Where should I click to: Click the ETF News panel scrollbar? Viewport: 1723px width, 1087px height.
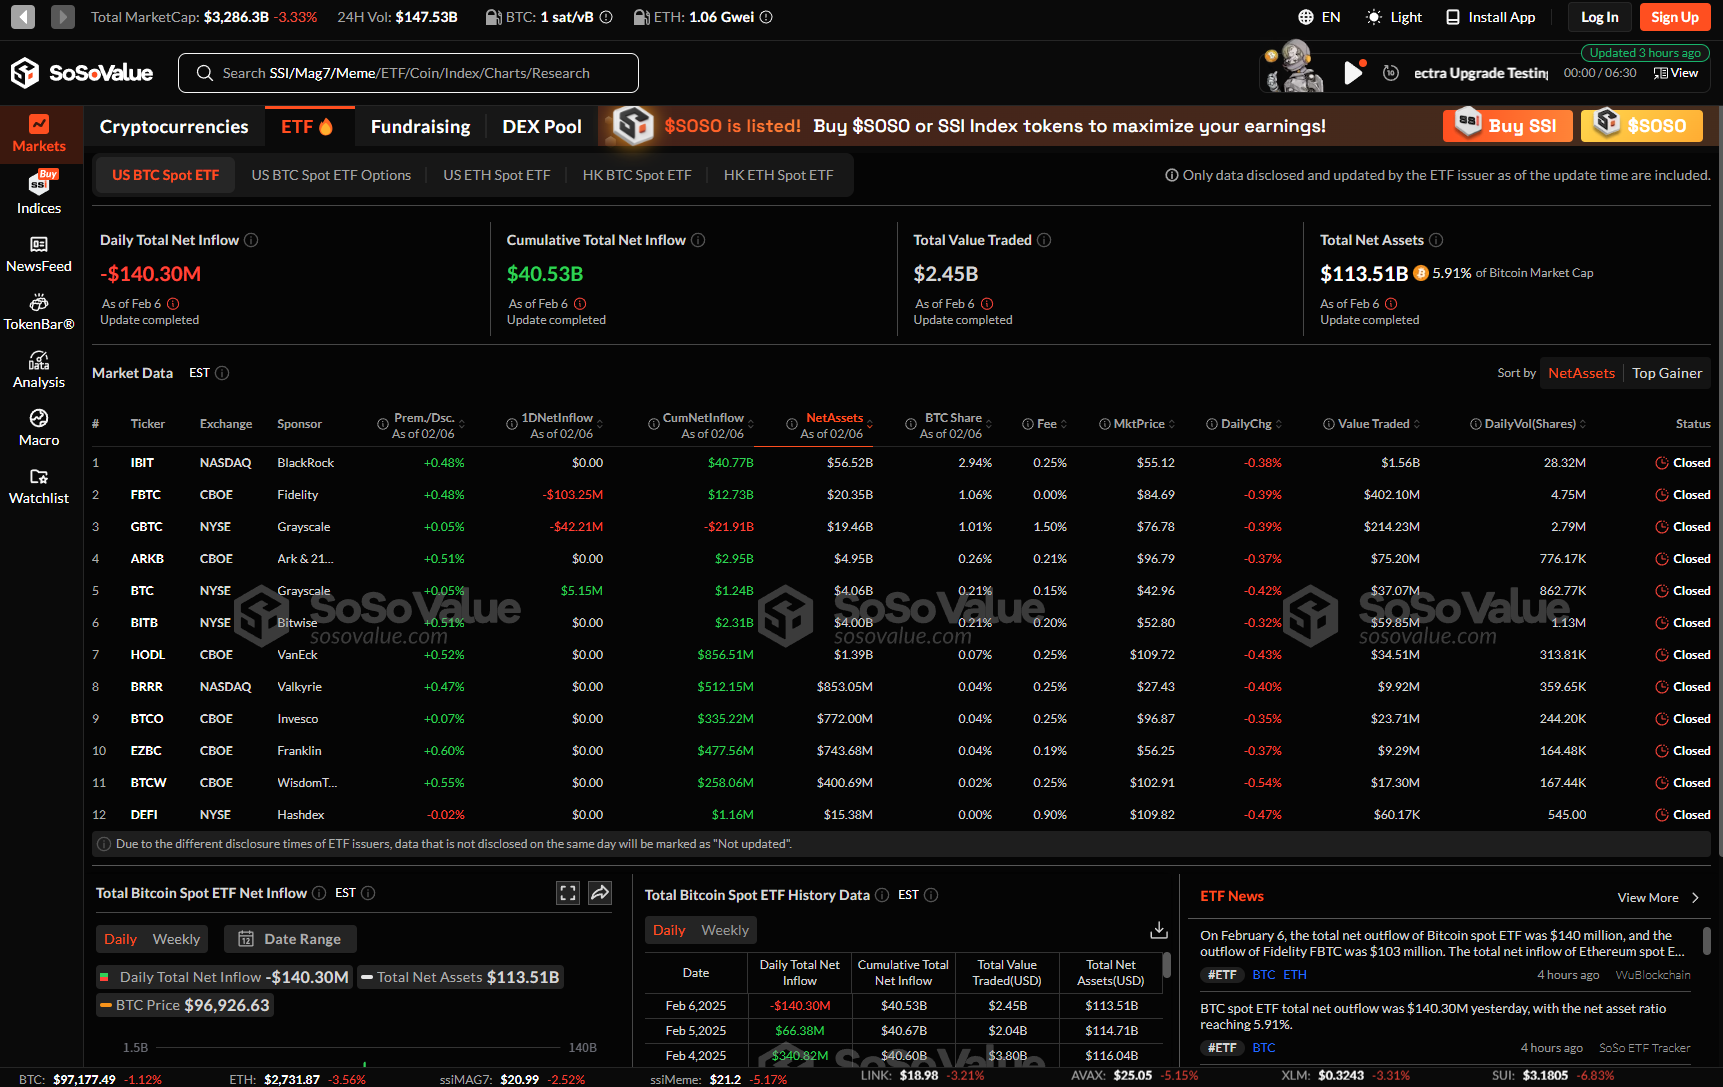[1706, 940]
